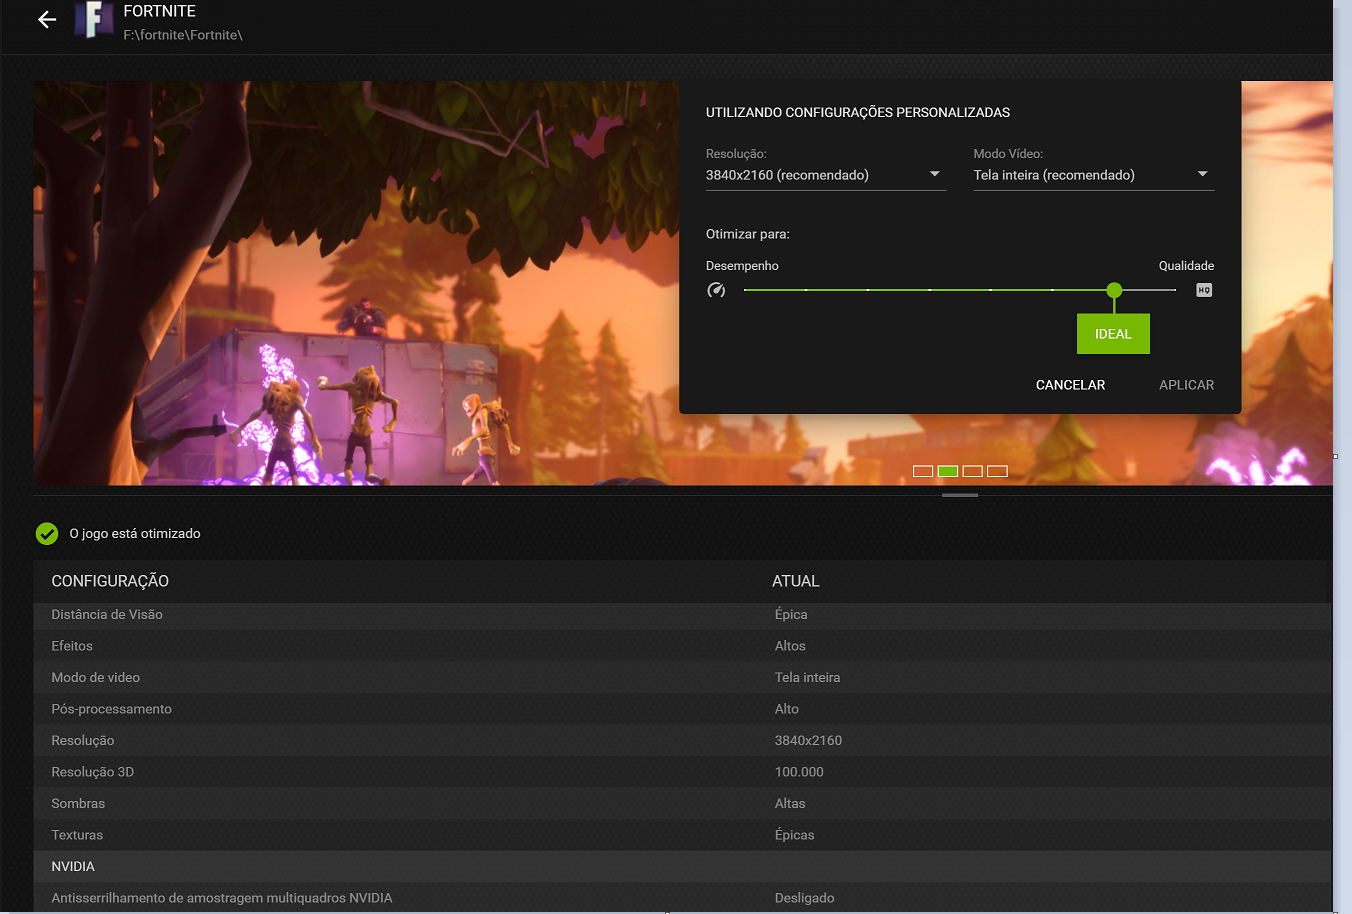The width and height of the screenshot is (1352, 914).
Task: Click the 'Altas' shadows value
Action: tap(790, 804)
